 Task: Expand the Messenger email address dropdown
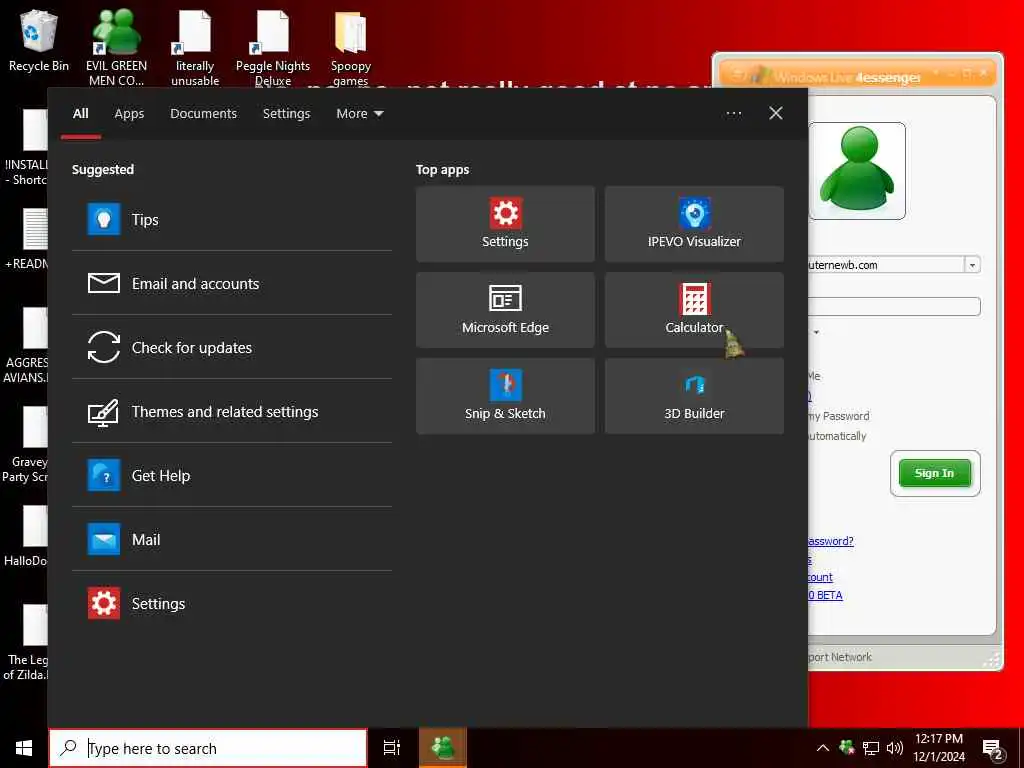(x=972, y=265)
